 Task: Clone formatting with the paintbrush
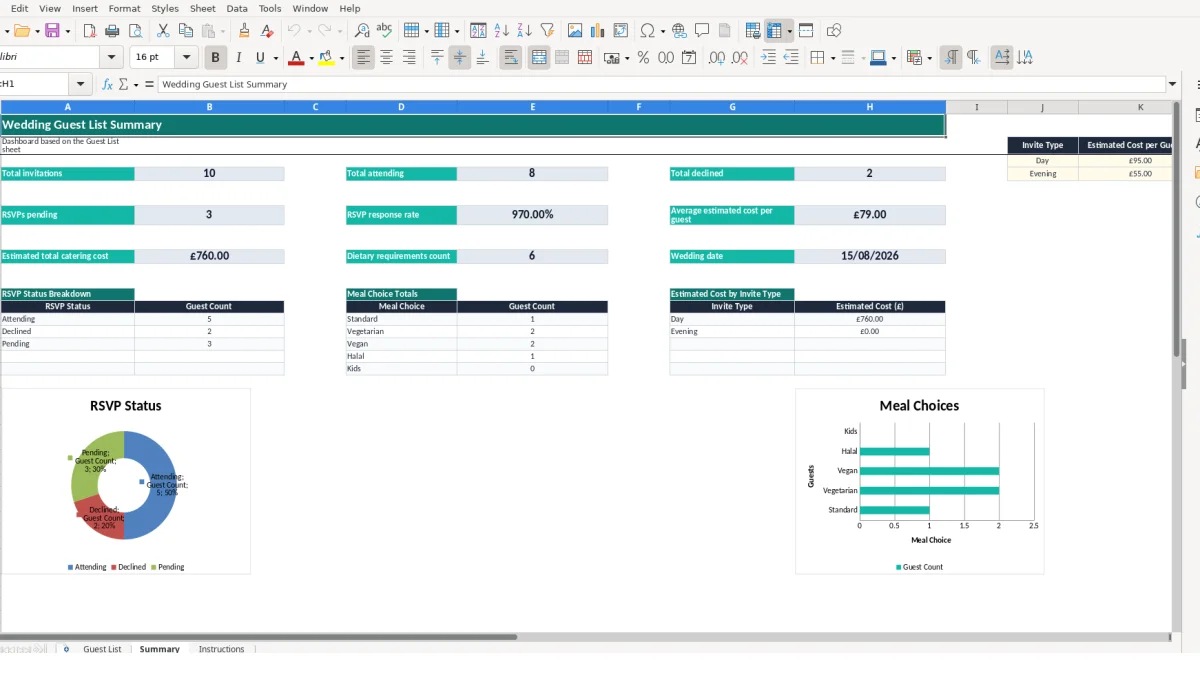(244, 31)
